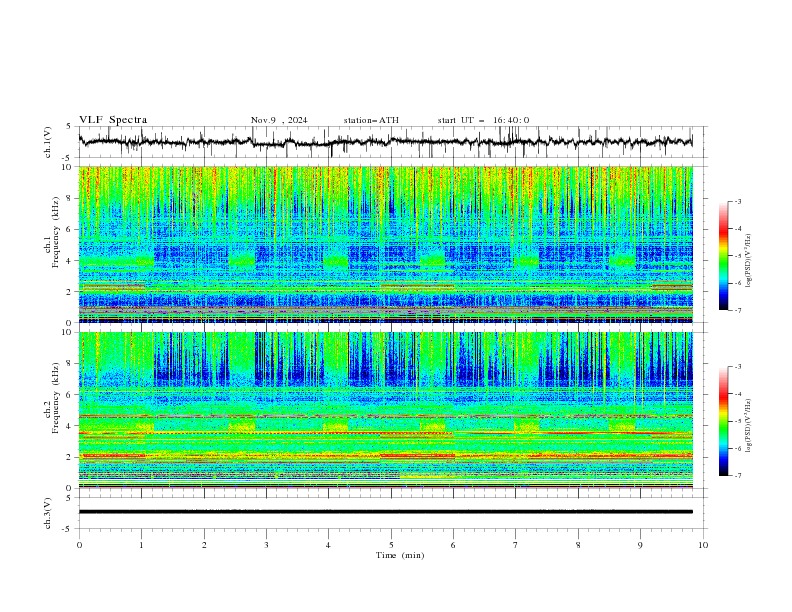Click the "-7" tick on lower color bar
Image resolution: width=792 pixels, height=612 pixels.
tap(738, 475)
